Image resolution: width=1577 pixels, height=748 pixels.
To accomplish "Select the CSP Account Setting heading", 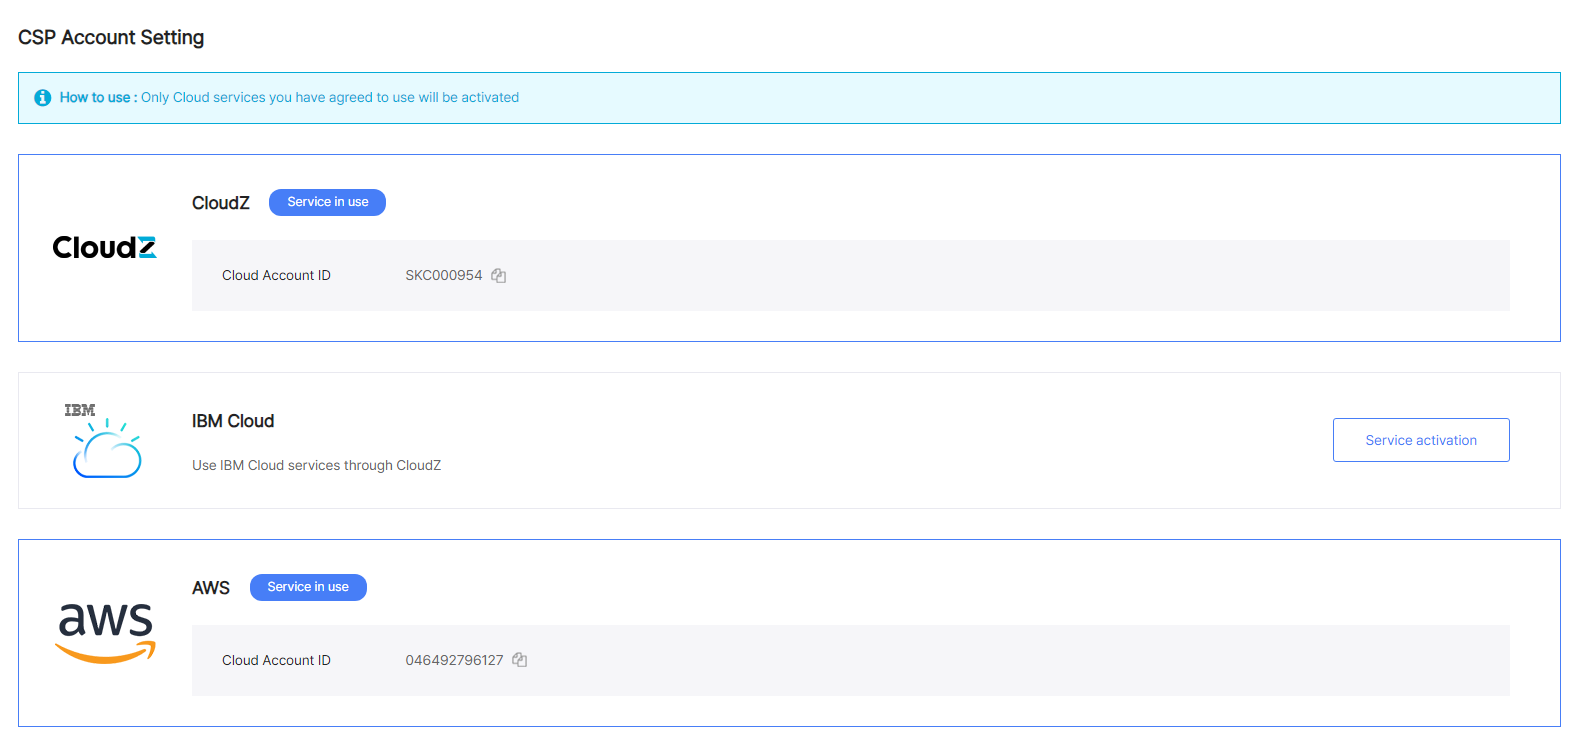I will tap(111, 37).
